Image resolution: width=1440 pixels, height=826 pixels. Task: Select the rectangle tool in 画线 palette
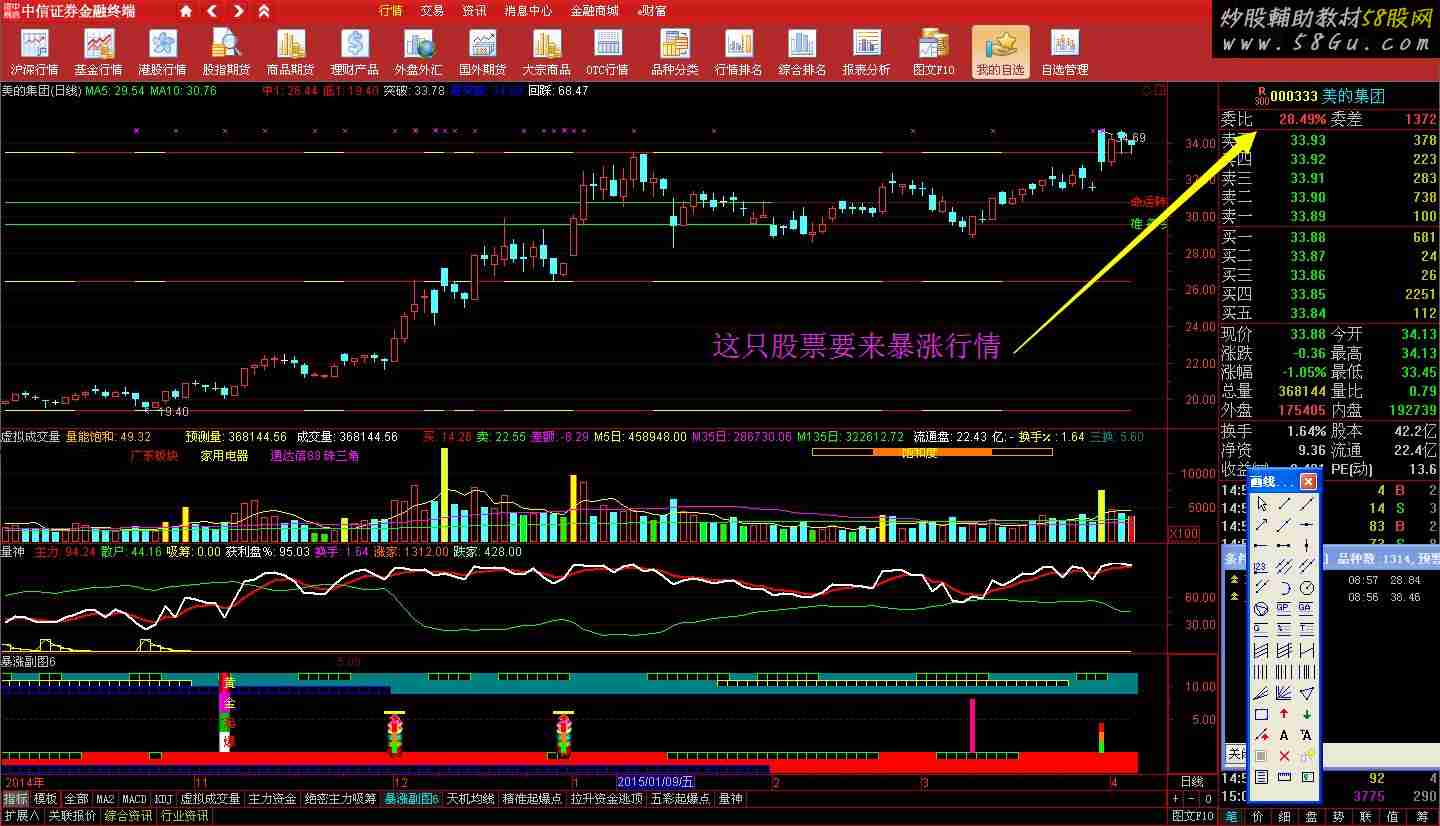1262,714
